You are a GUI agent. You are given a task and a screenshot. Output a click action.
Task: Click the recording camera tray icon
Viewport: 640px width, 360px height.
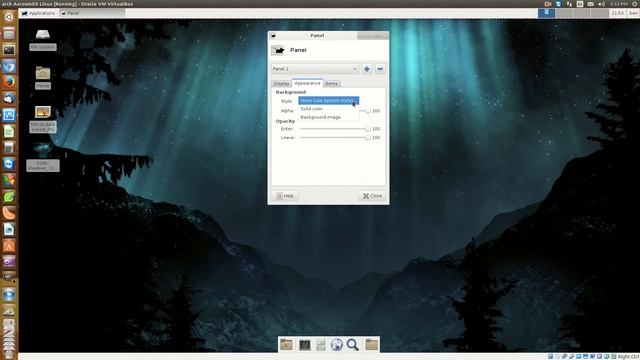pyautogui.click(x=548, y=4)
